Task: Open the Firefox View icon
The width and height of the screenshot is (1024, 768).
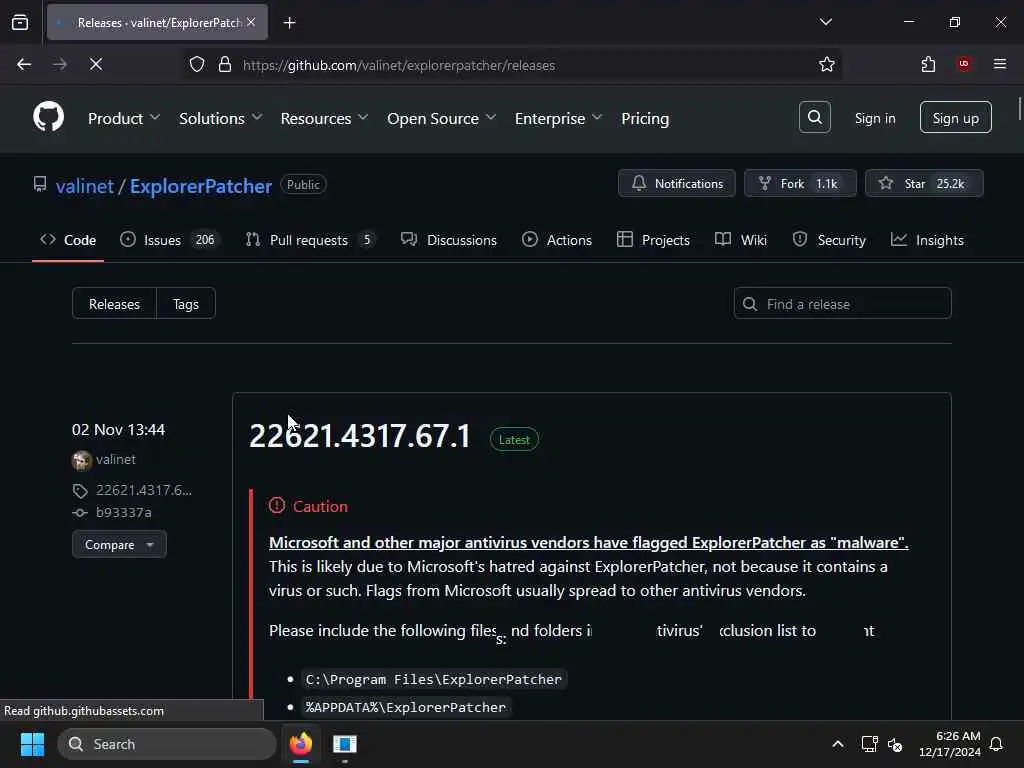Action: (x=20, y=23)
